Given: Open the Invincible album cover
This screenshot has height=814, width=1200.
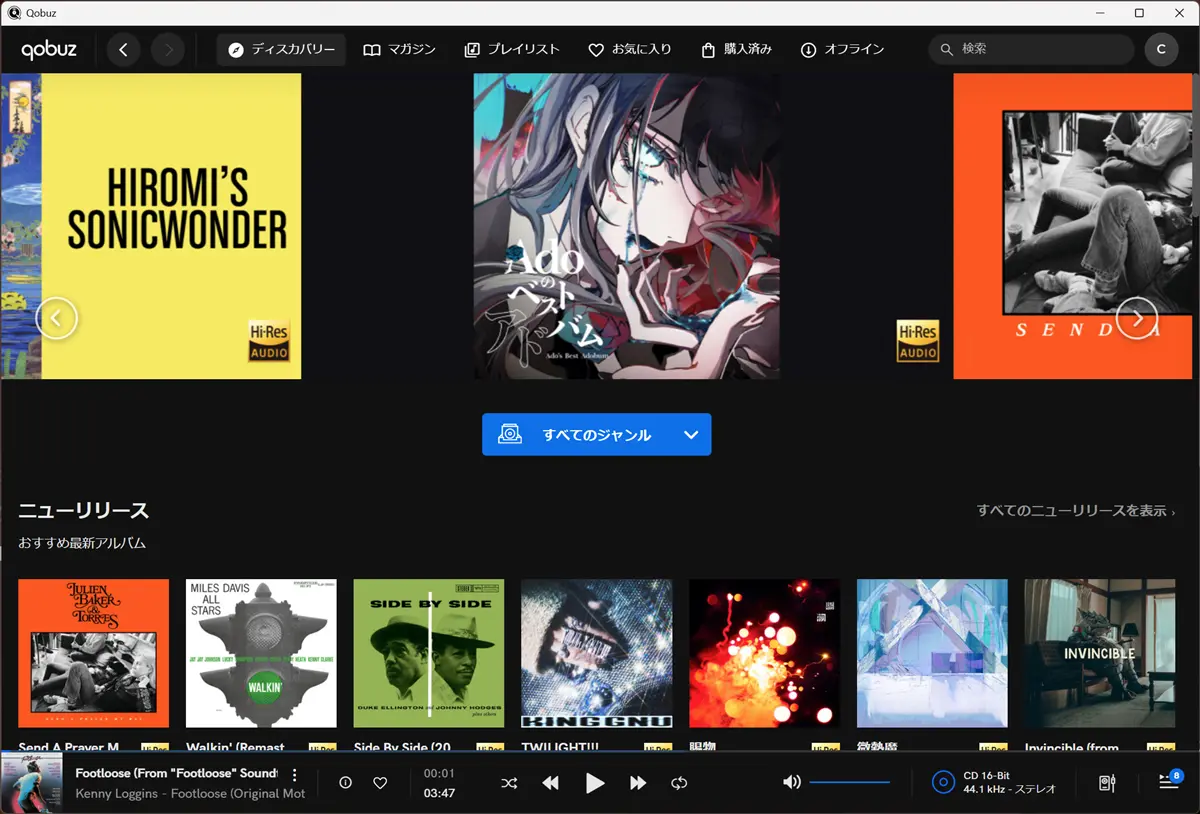Looking at the screenshot, I should (1100, 654).
